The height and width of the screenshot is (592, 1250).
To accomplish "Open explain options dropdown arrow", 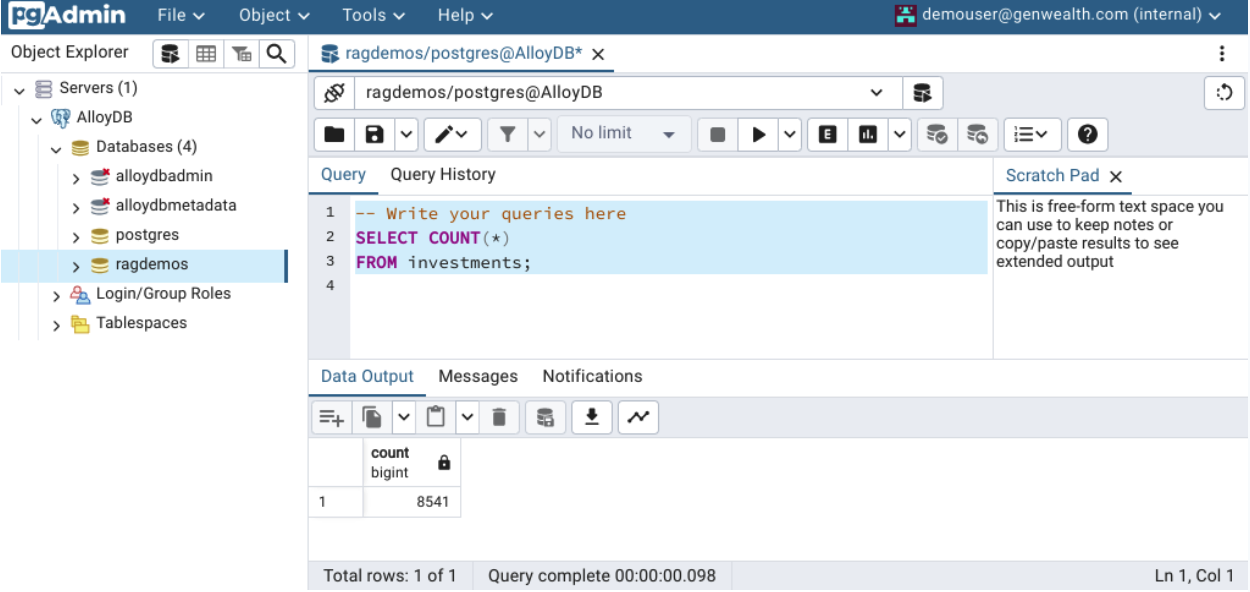I will 900,134.
